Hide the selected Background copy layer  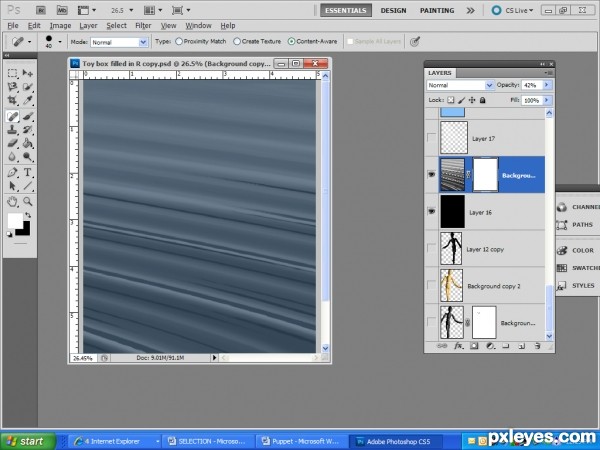pyautogui.click(x=431, y=174)
